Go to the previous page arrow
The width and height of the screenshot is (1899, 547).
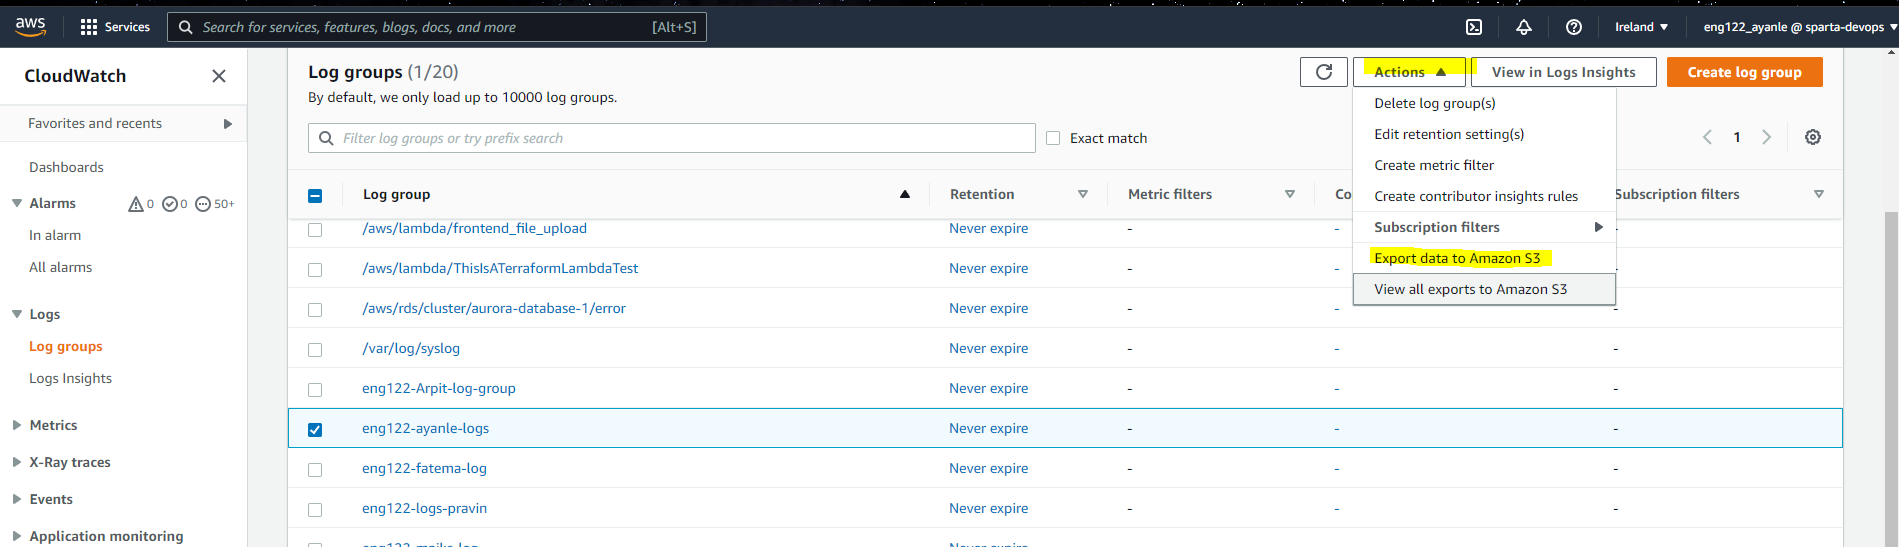click(1707, 137)
